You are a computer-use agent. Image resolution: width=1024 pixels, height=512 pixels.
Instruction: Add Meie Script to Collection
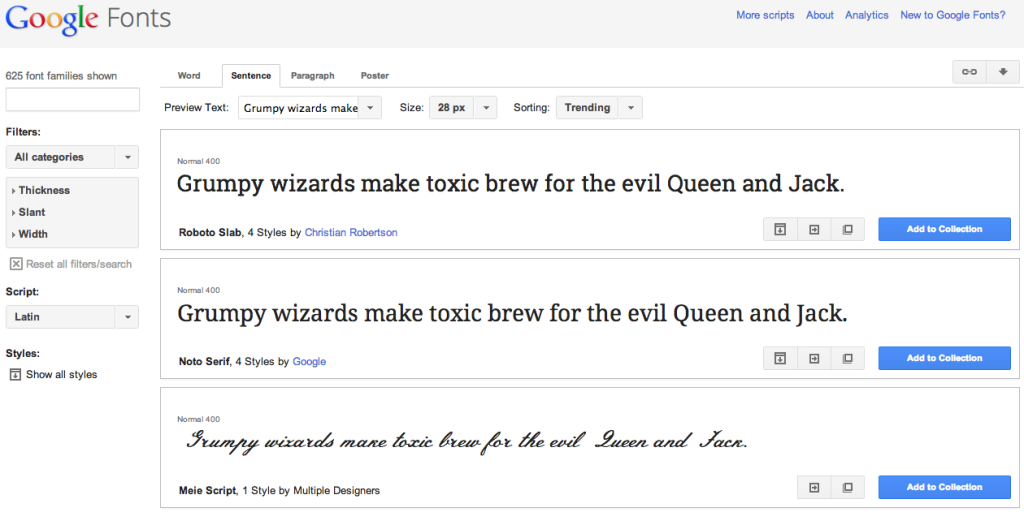(944, 487)
